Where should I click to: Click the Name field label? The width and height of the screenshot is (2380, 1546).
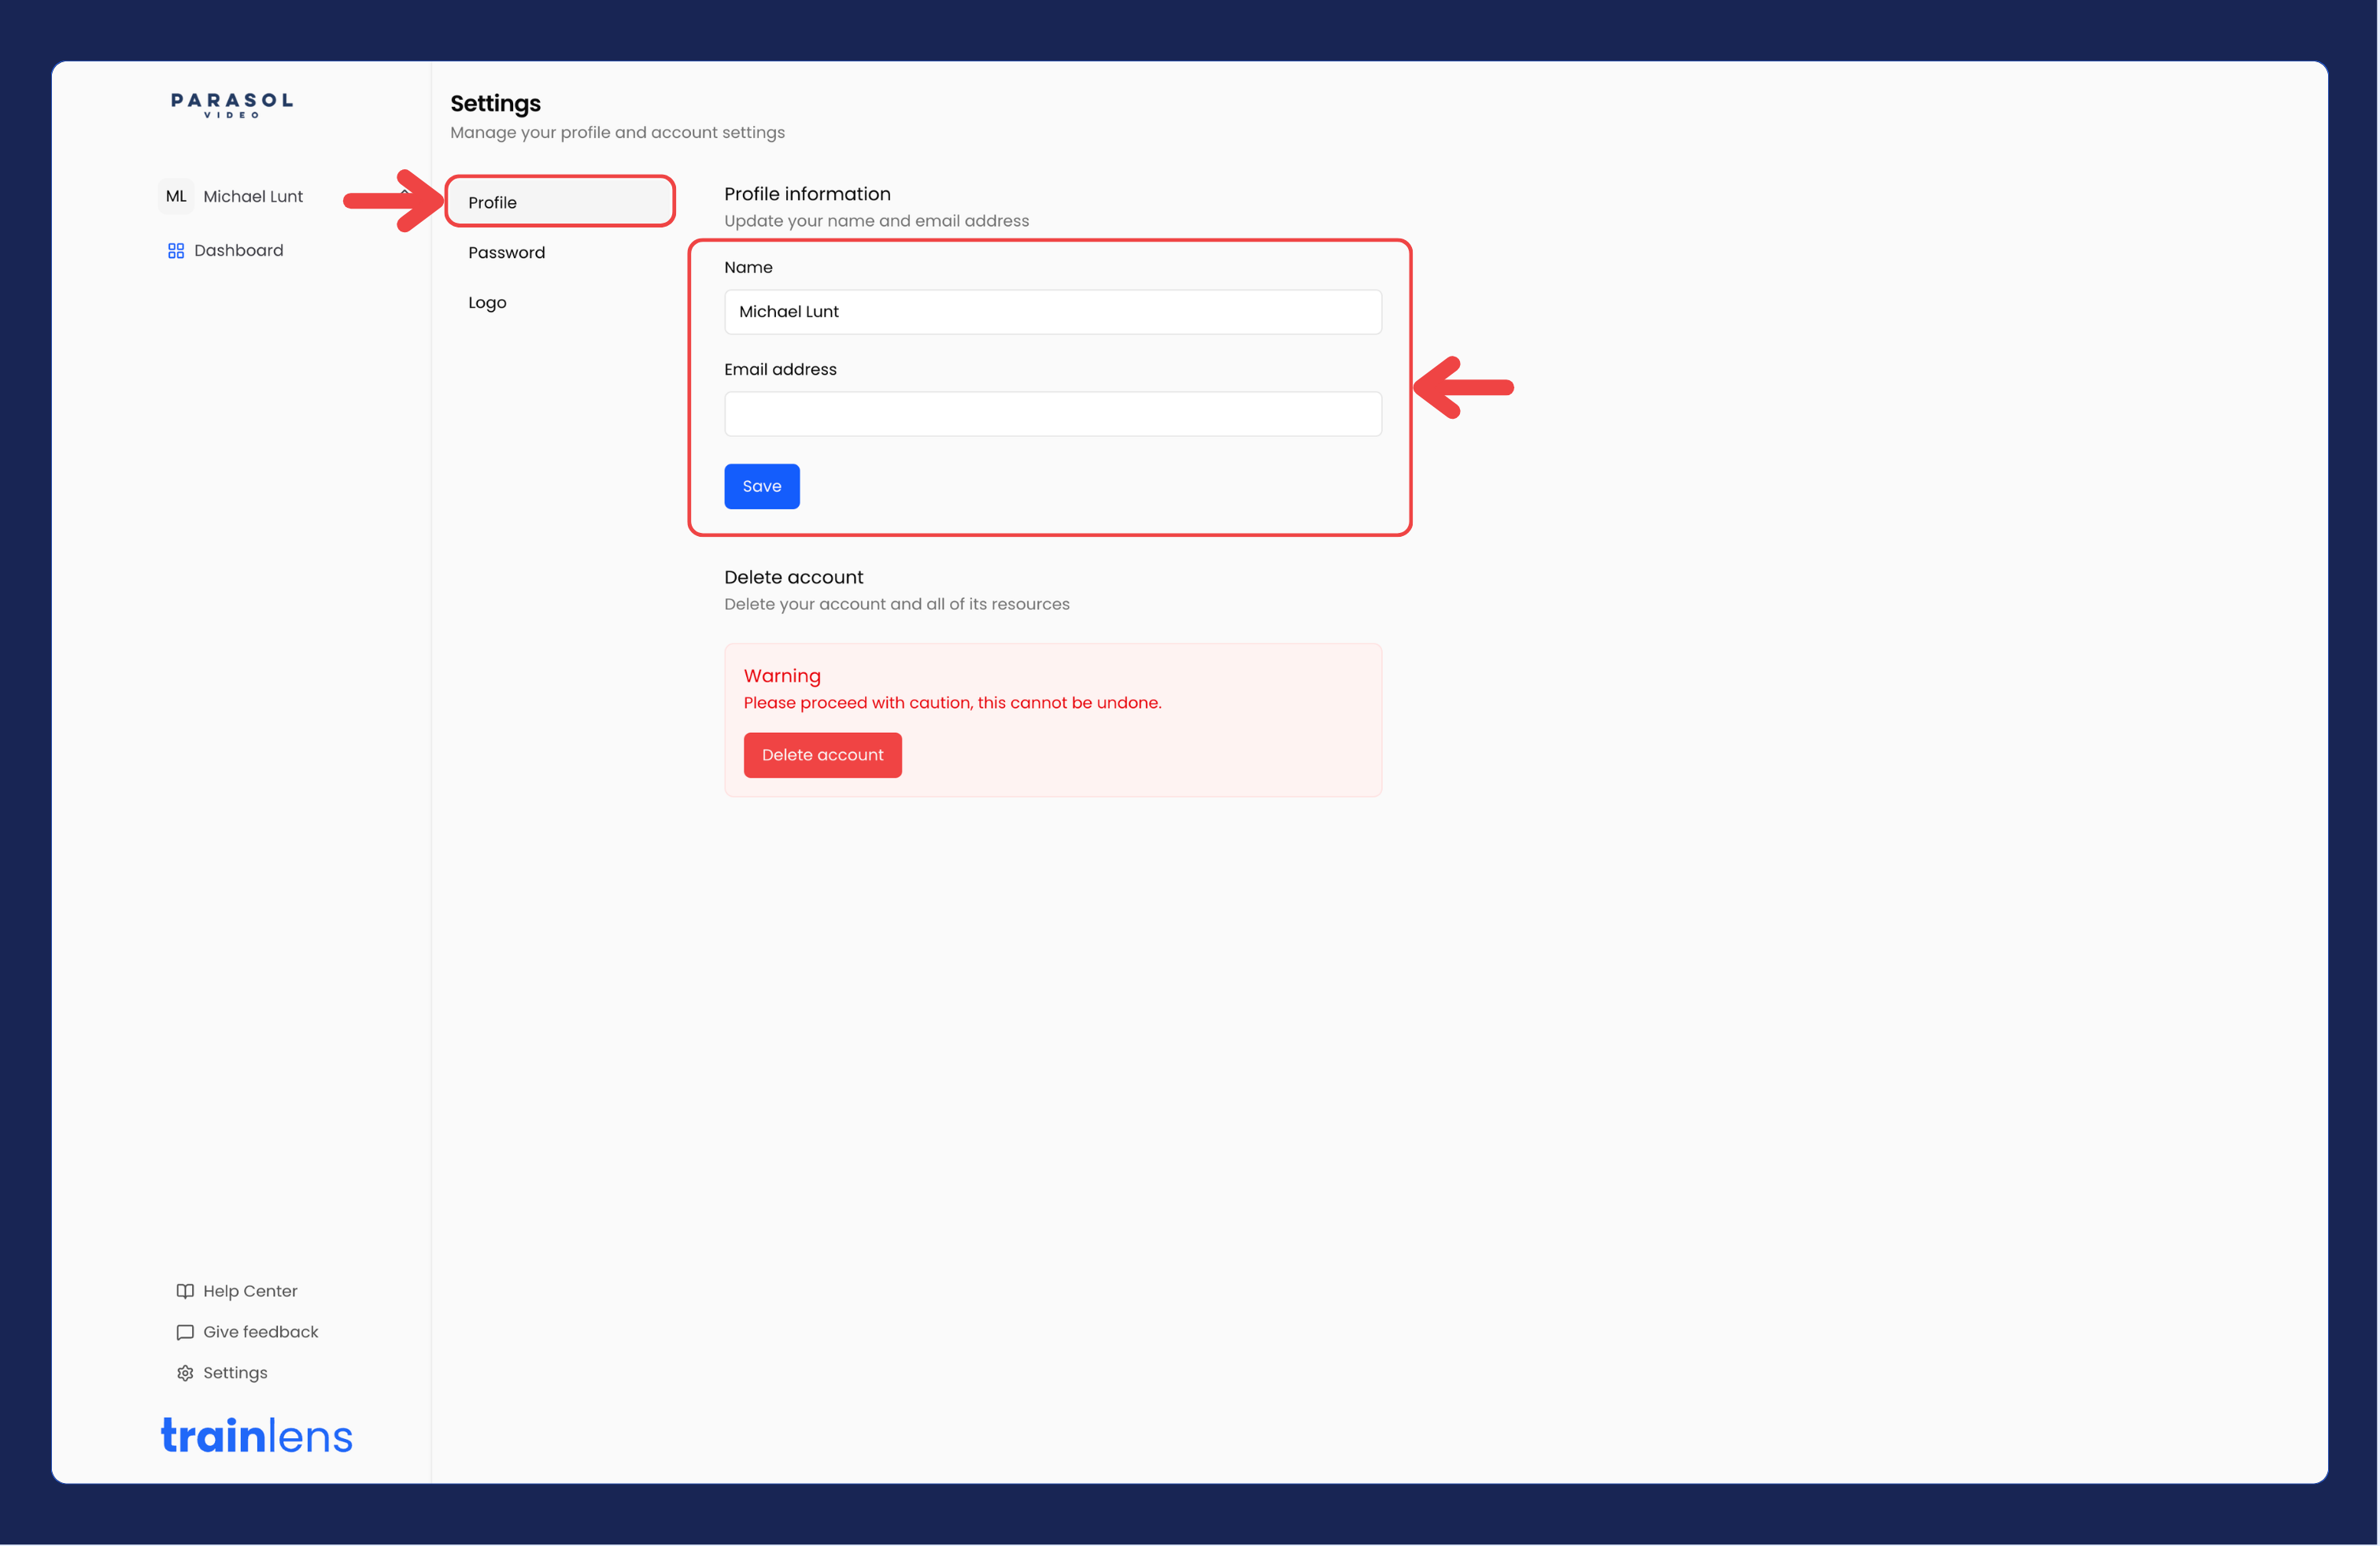pyautogui.click(x=748, y=268)
